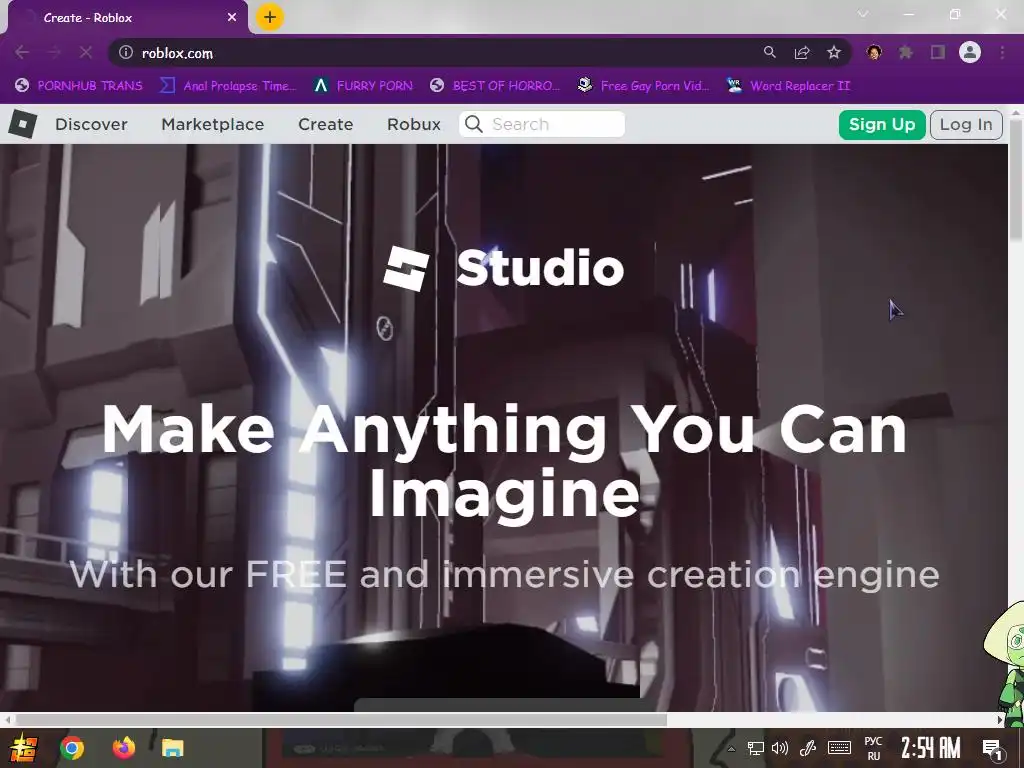
Task: Open the Chrome three-dot menu
Action: point(1002,52)
